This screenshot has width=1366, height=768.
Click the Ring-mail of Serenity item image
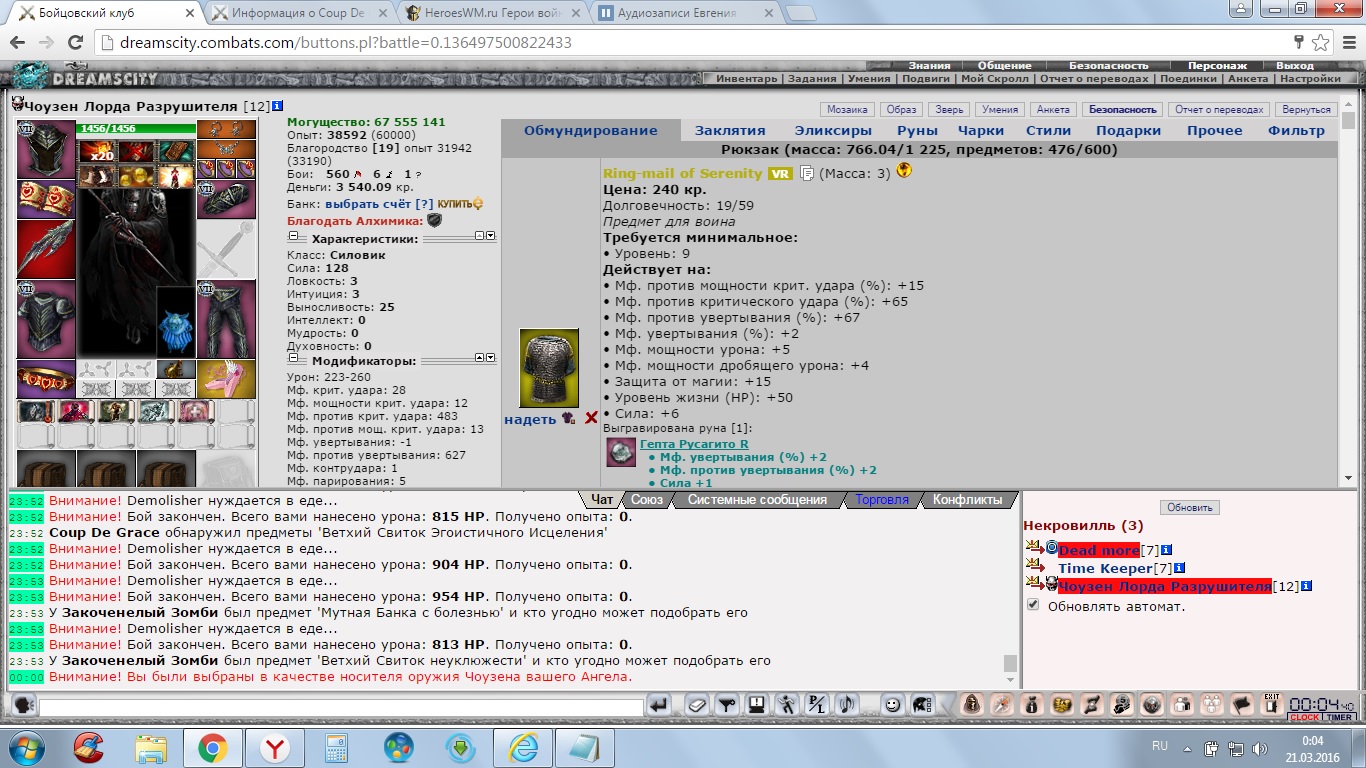point(549,368)
